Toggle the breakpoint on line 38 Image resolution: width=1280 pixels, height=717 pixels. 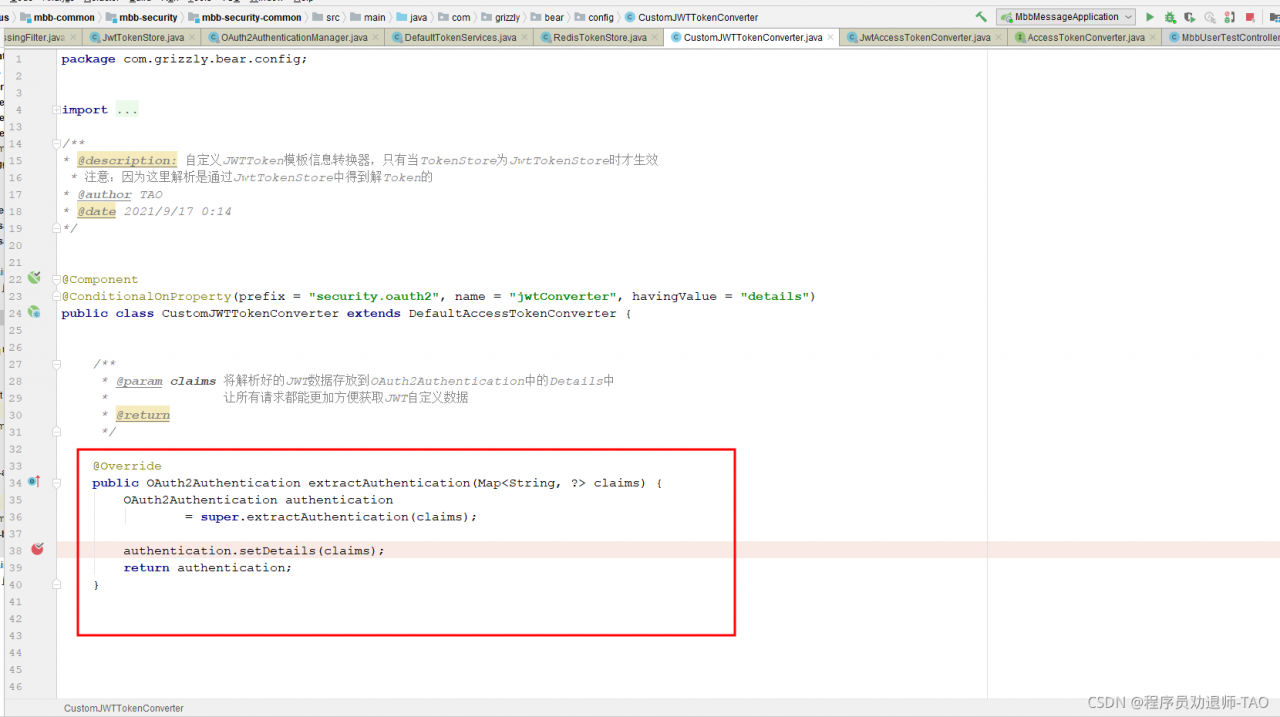pos(37,549)
